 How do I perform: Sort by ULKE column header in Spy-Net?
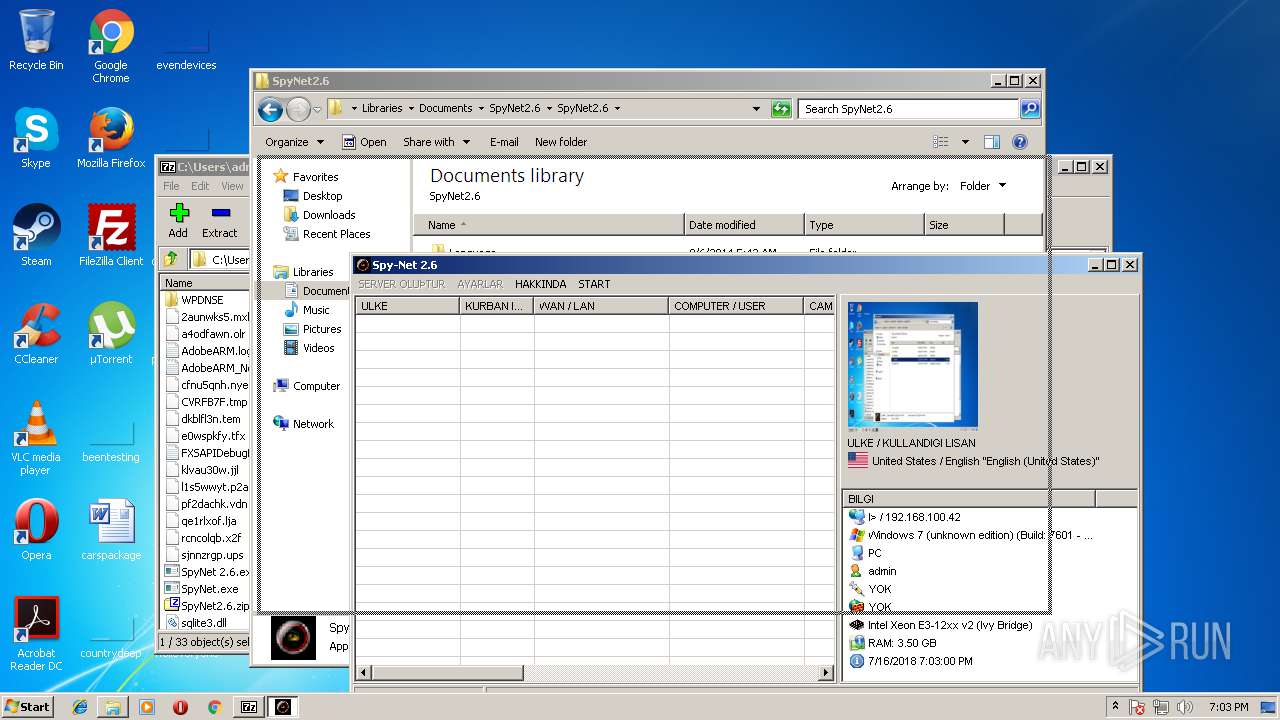[x=408, y=306]
